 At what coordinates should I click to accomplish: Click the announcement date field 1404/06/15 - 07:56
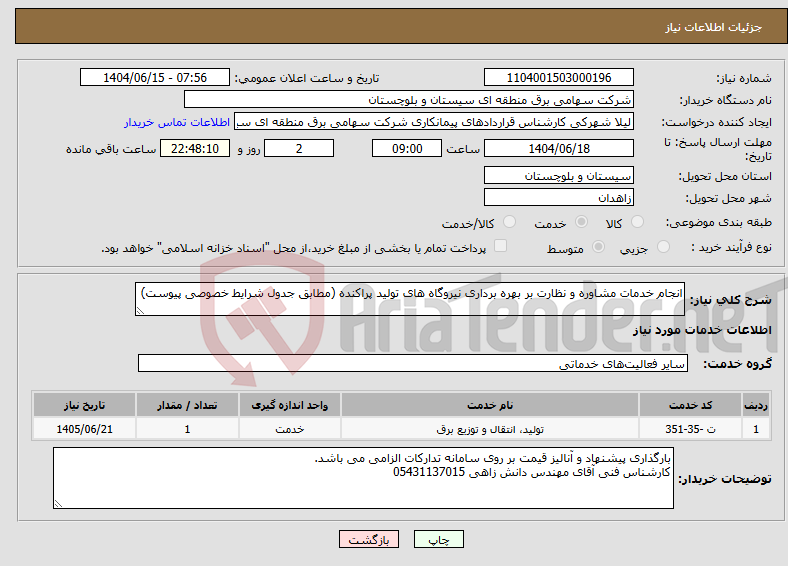click(x=155, y=77)
